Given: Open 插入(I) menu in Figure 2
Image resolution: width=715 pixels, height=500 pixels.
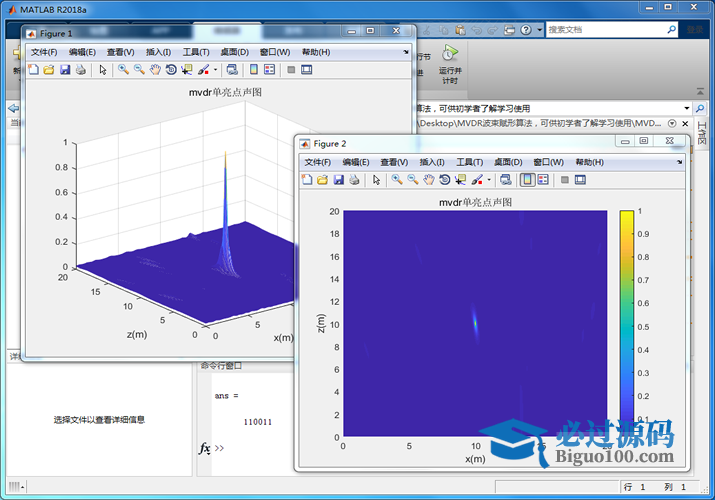Looking at the screenshot, I should pyautogui.click(x=432, y=162).
